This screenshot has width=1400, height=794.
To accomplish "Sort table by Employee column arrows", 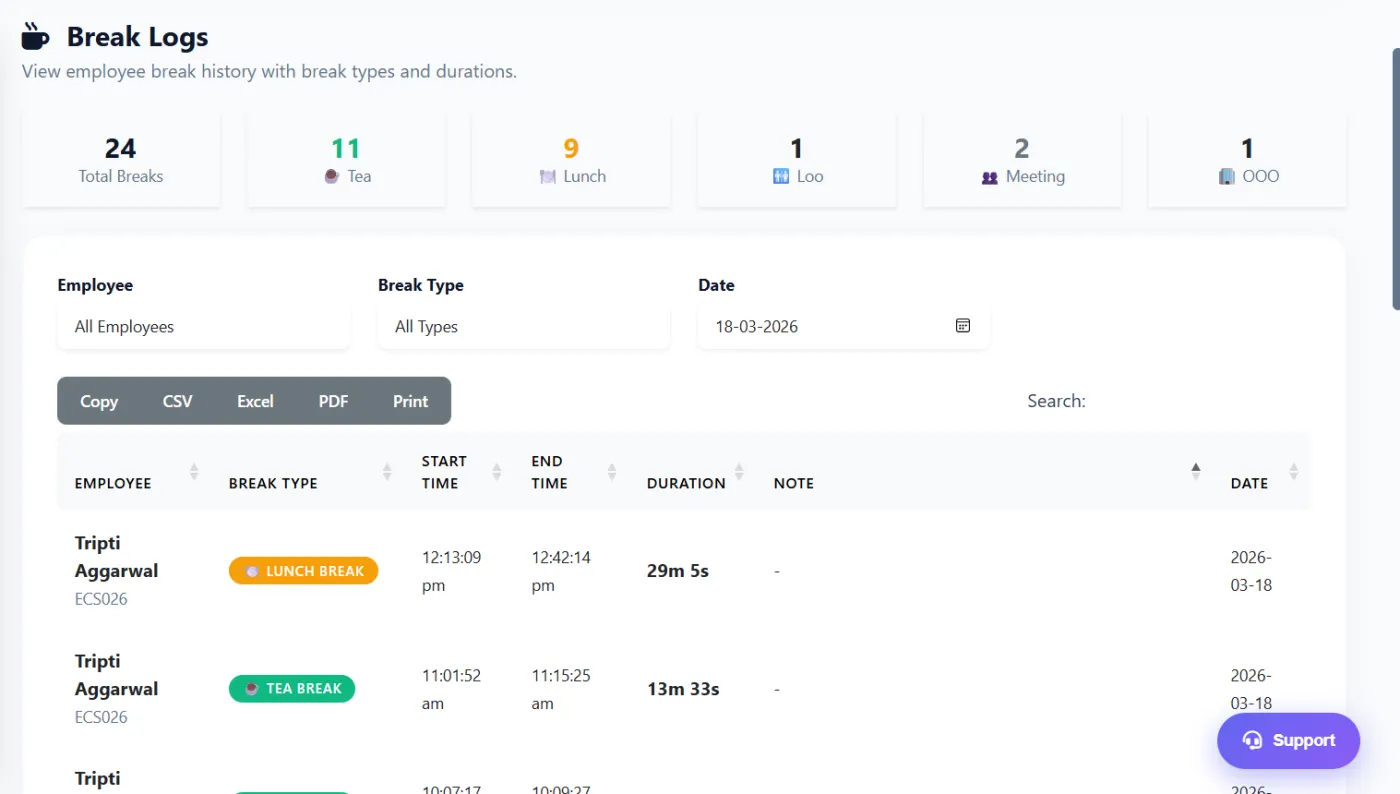I will pyautogui.click(x=194, y=472).
